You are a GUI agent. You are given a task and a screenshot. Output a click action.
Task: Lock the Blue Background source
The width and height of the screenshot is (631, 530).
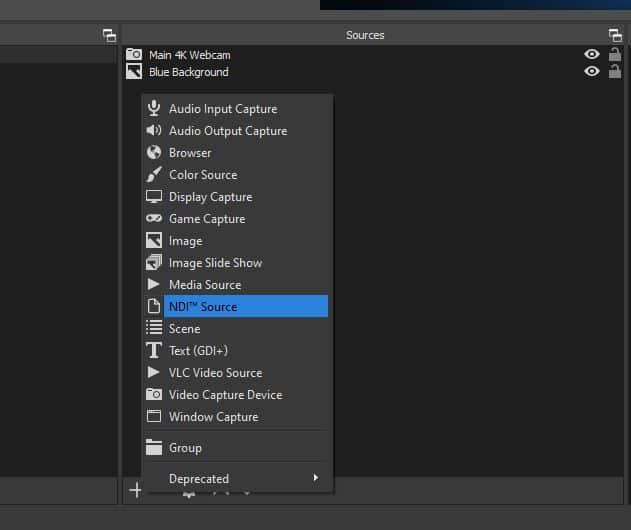click(x=615, y=71)
